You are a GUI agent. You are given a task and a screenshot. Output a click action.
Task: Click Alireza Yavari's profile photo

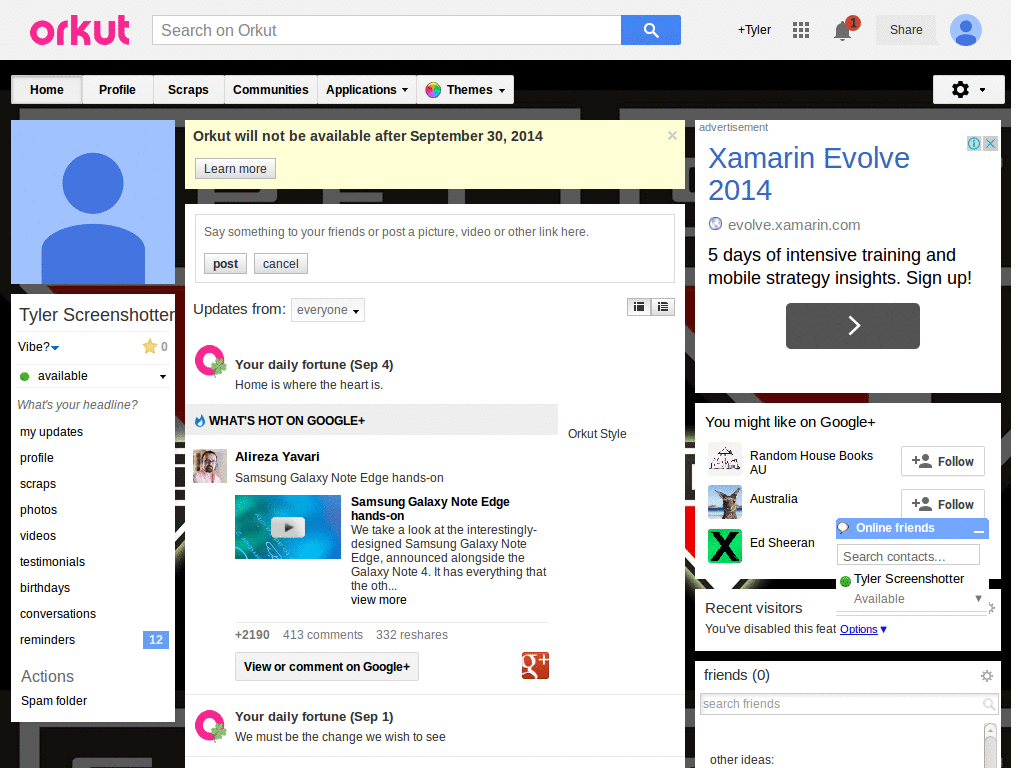coord(210,466)
